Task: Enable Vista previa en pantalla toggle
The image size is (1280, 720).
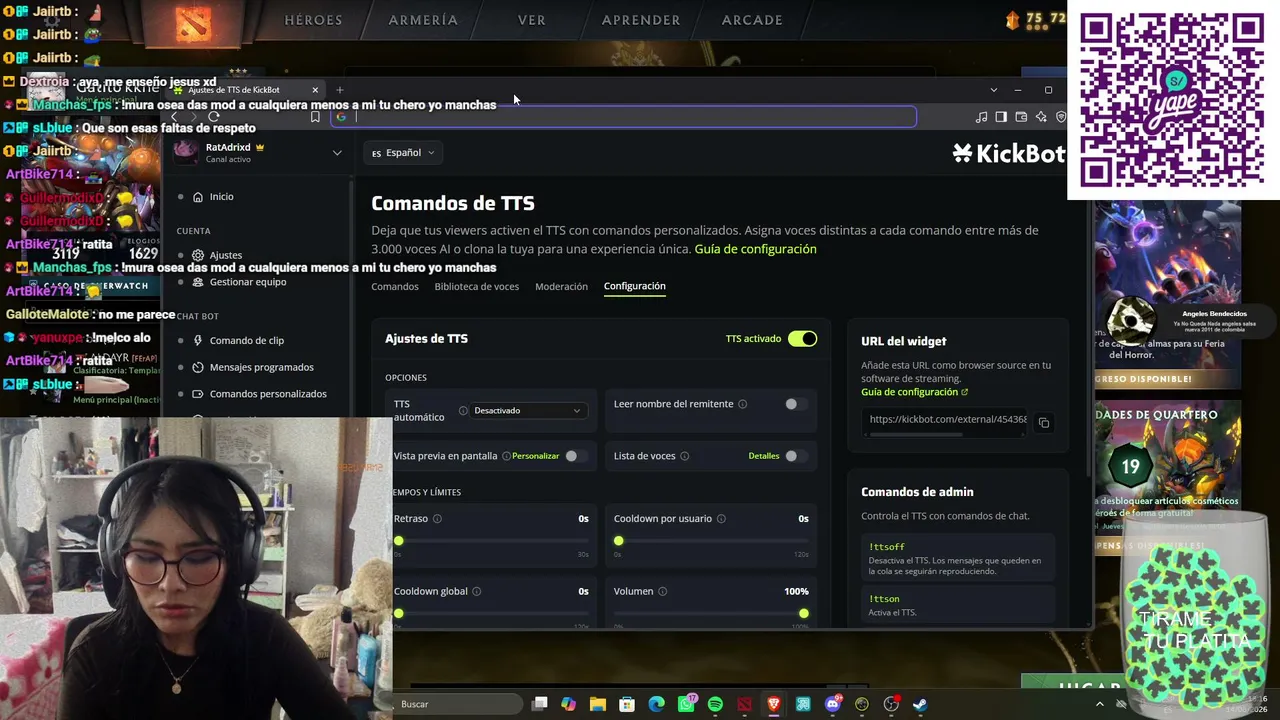Action: coord(575,456)
